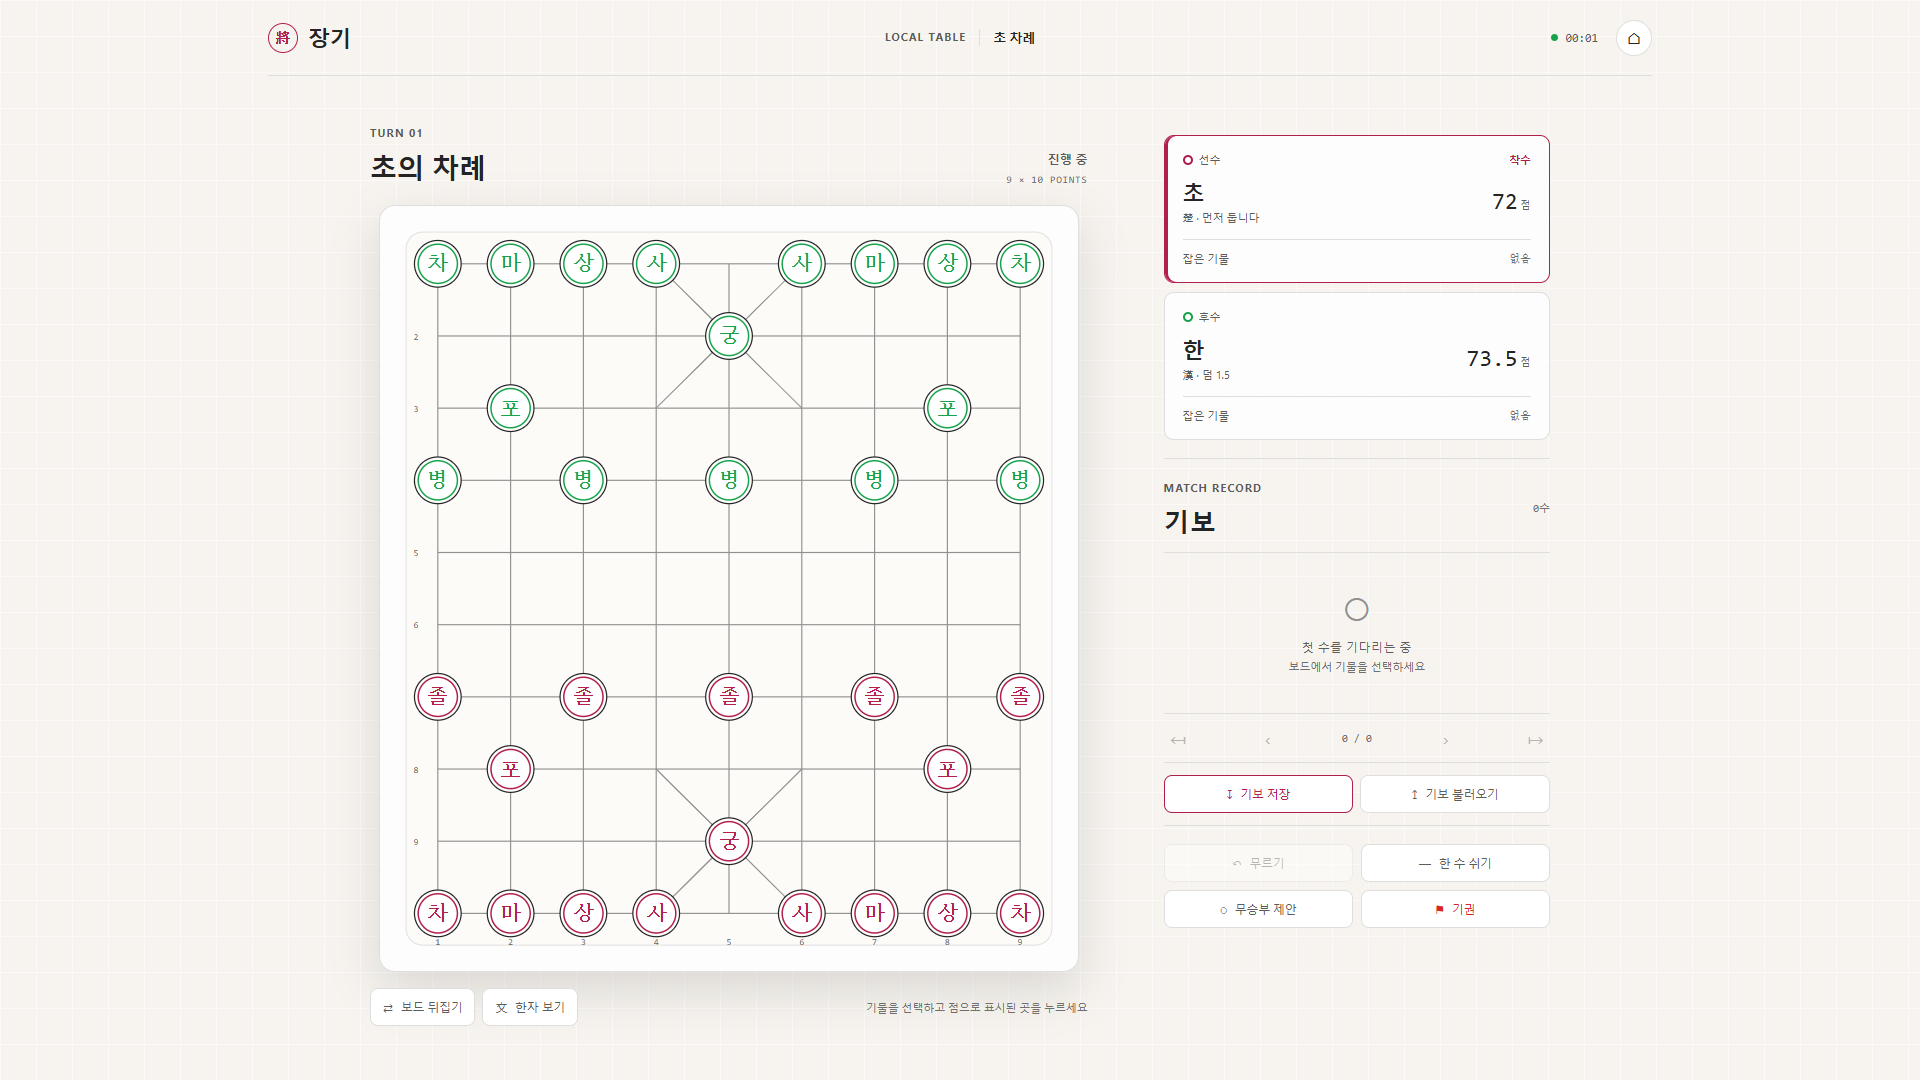
Task: Toggle 보드 뒤집기 board flip
Action: 422,1007
